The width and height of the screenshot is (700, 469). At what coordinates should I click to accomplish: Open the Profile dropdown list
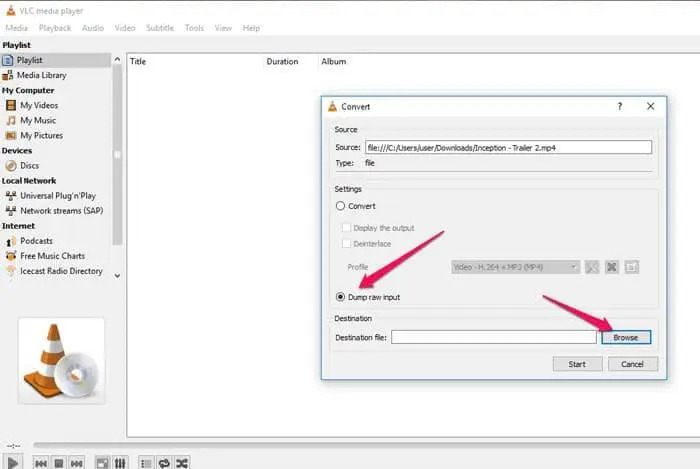tap(514, 267)
